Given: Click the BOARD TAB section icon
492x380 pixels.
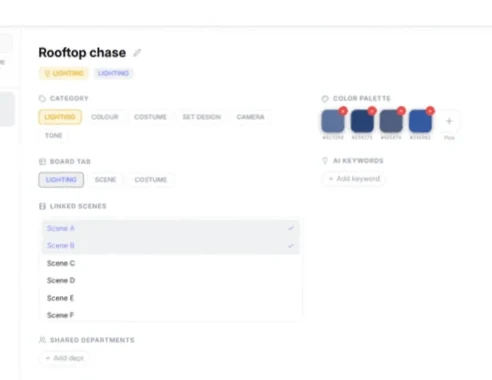Looking at the screenshot, I should [x=42, y=162].
